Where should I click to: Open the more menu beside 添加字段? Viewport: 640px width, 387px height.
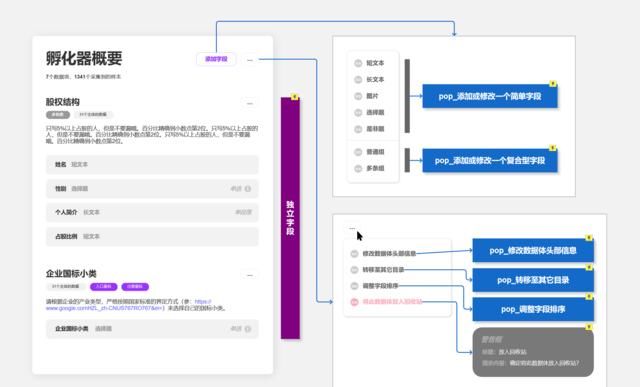(x=250, y=60)
